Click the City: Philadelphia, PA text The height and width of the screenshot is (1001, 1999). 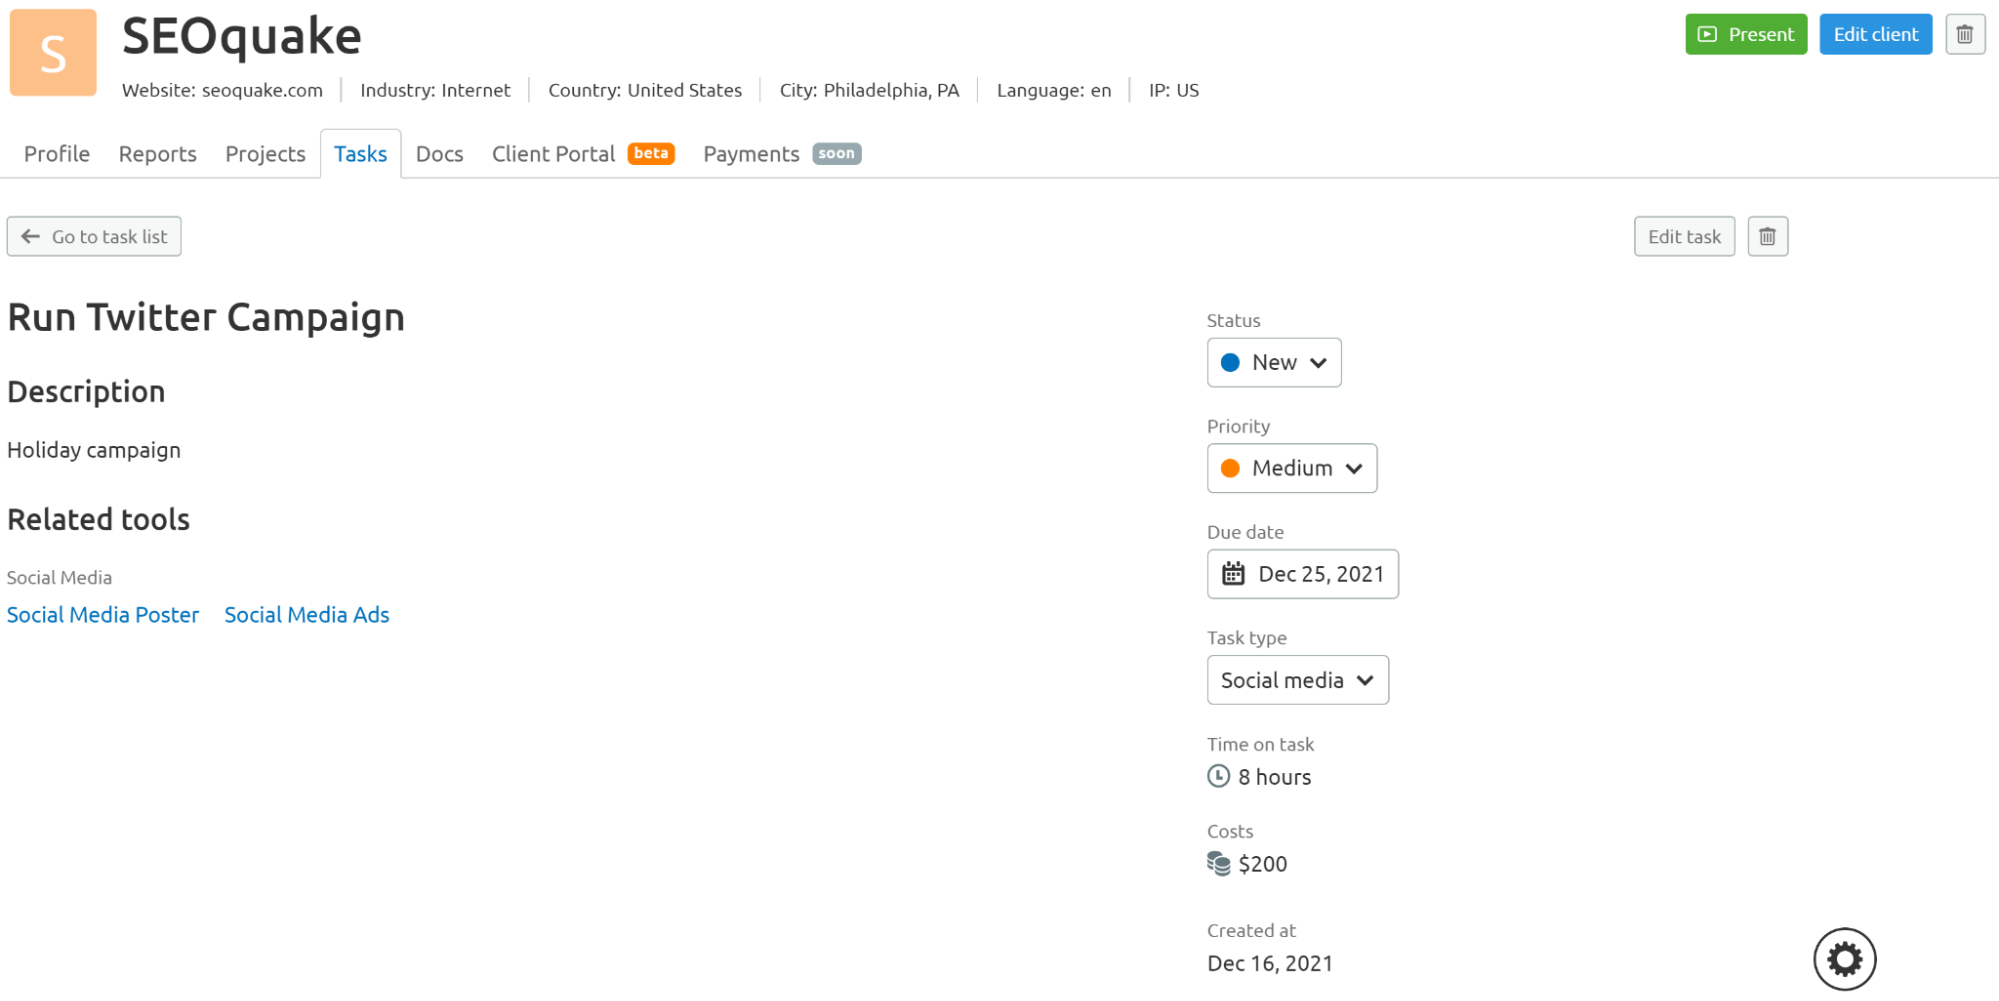pyautogui.click(x=869, y=90)
